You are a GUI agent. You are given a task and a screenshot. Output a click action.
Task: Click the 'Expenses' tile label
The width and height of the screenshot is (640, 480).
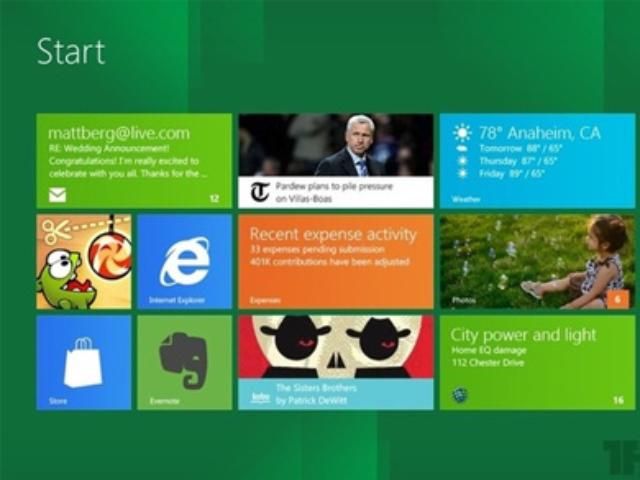265,300
